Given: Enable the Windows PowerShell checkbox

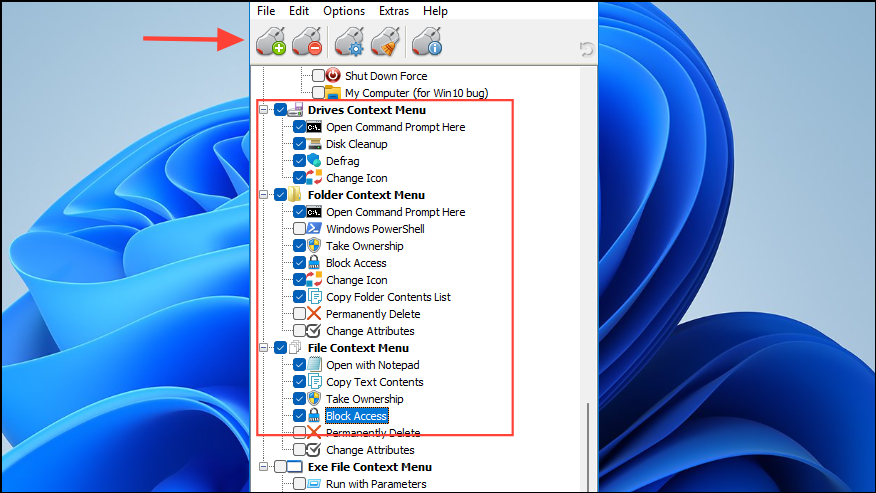Looking at the screenshot, I should pos(299,229).
